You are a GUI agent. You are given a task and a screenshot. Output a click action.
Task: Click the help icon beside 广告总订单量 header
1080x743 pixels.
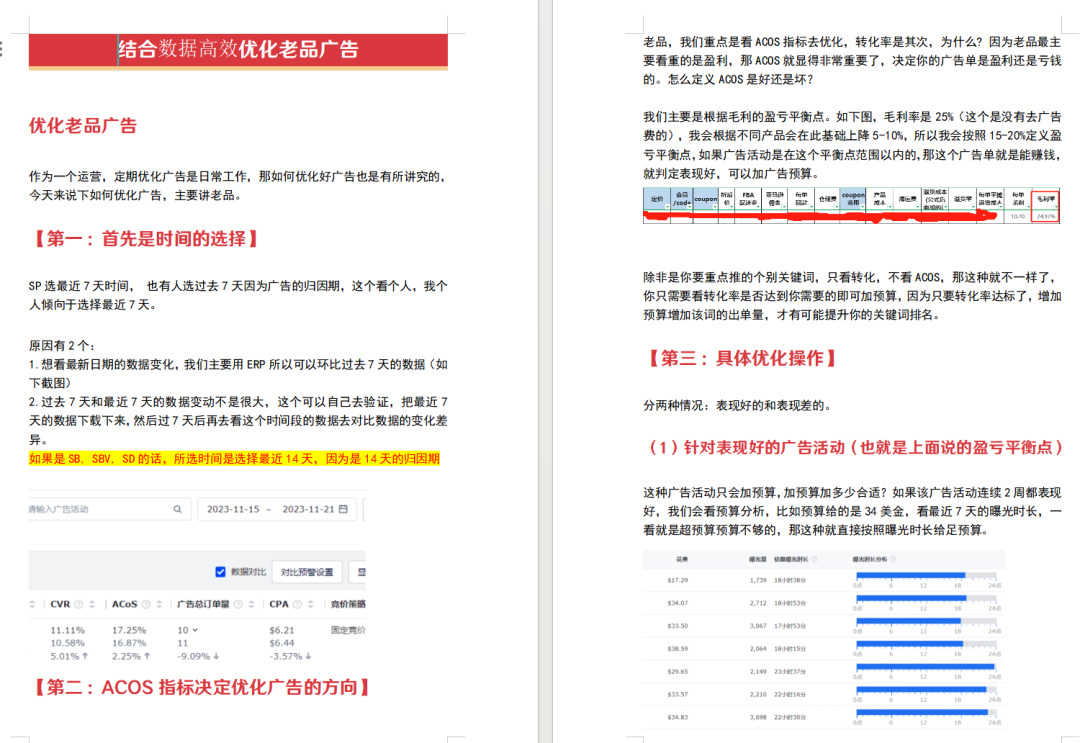(240, 604)
